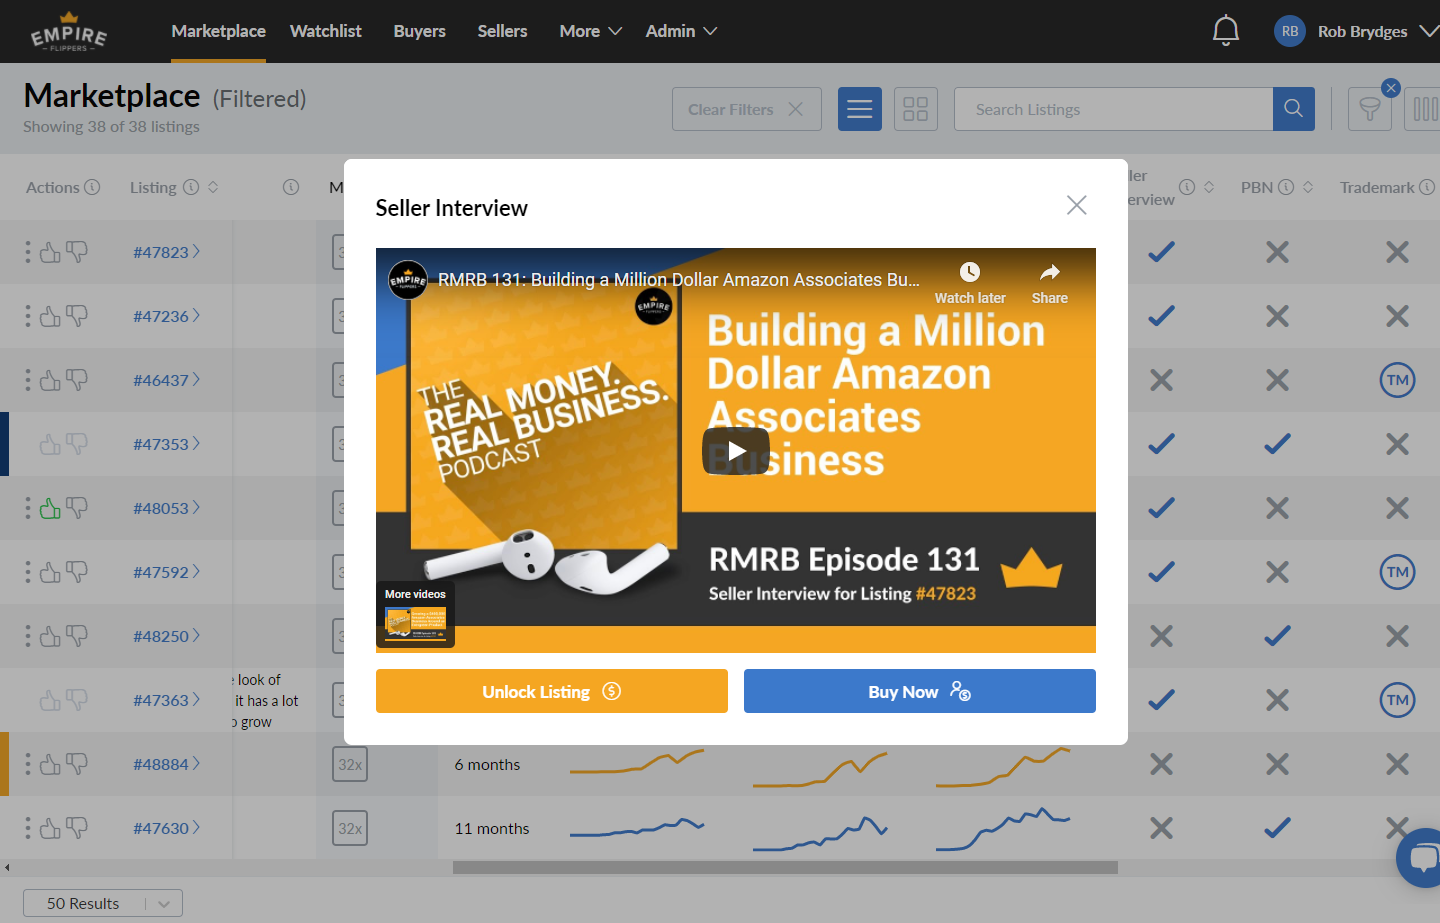Click the Buy Now button
This screenshot has height=923, width=1440.
(920, 691)
